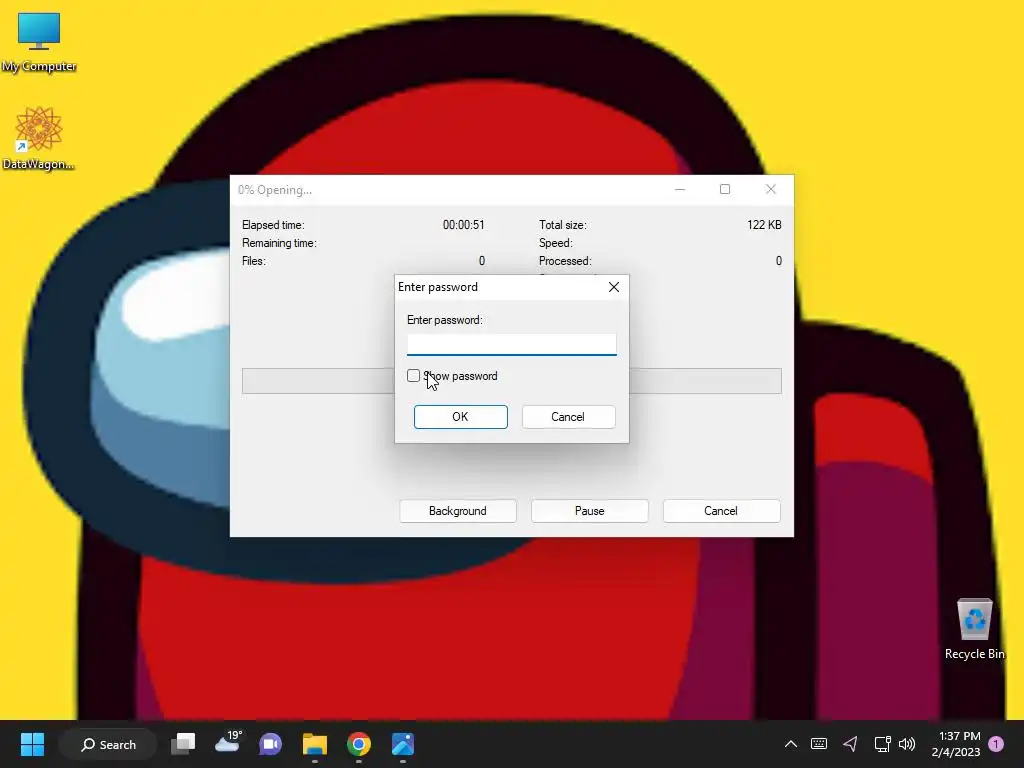Open the weather widget showing 19°

point(228,743)
